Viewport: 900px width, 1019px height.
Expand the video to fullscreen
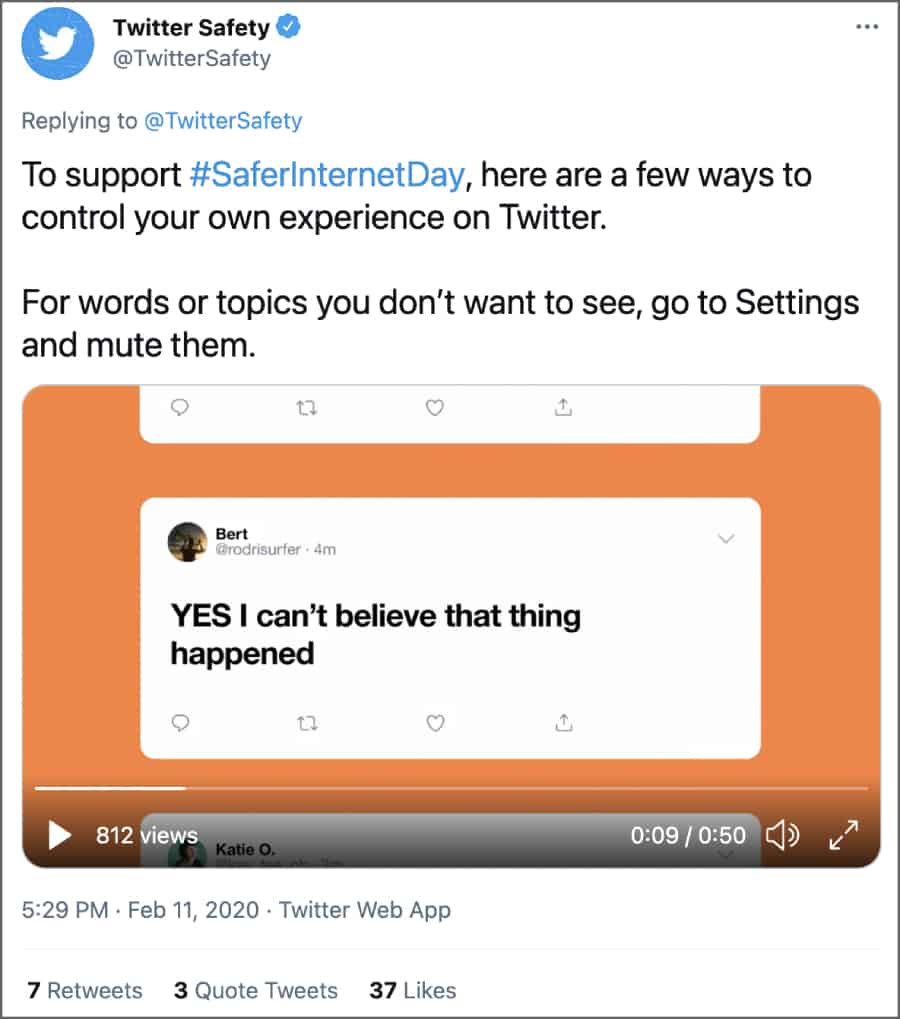coord(845,834)
